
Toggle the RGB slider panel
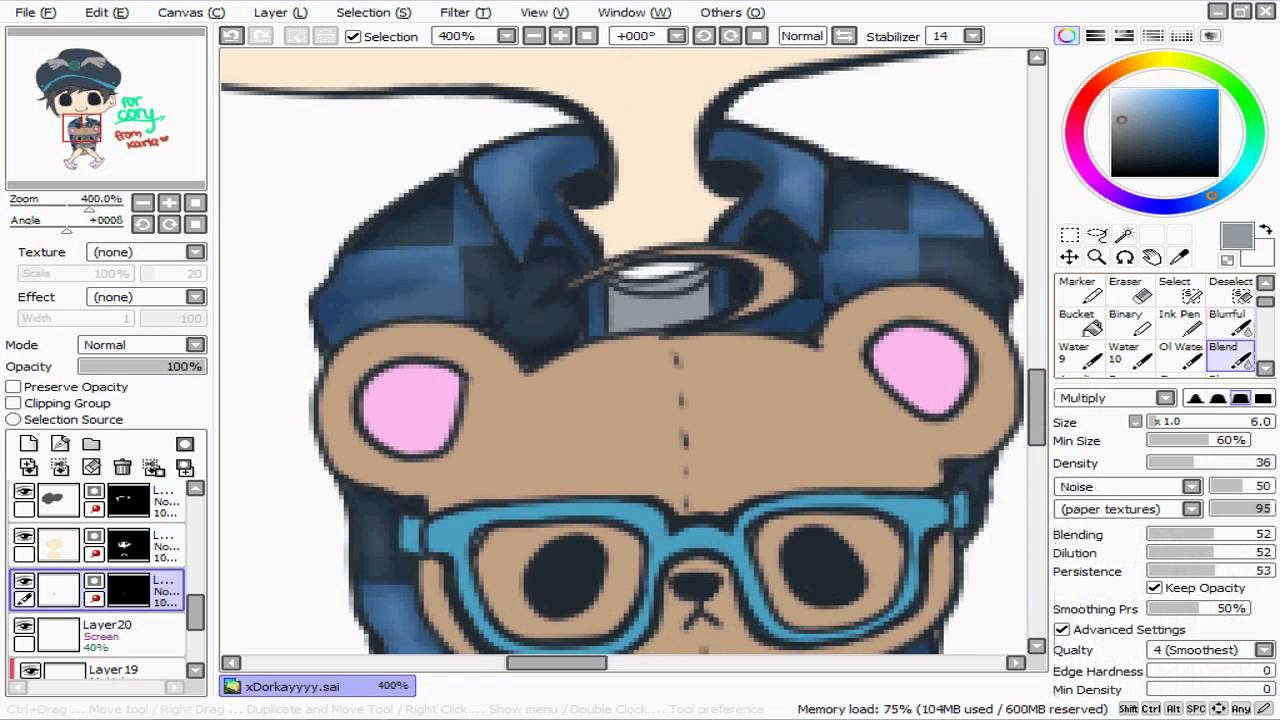pos(1095,36)
